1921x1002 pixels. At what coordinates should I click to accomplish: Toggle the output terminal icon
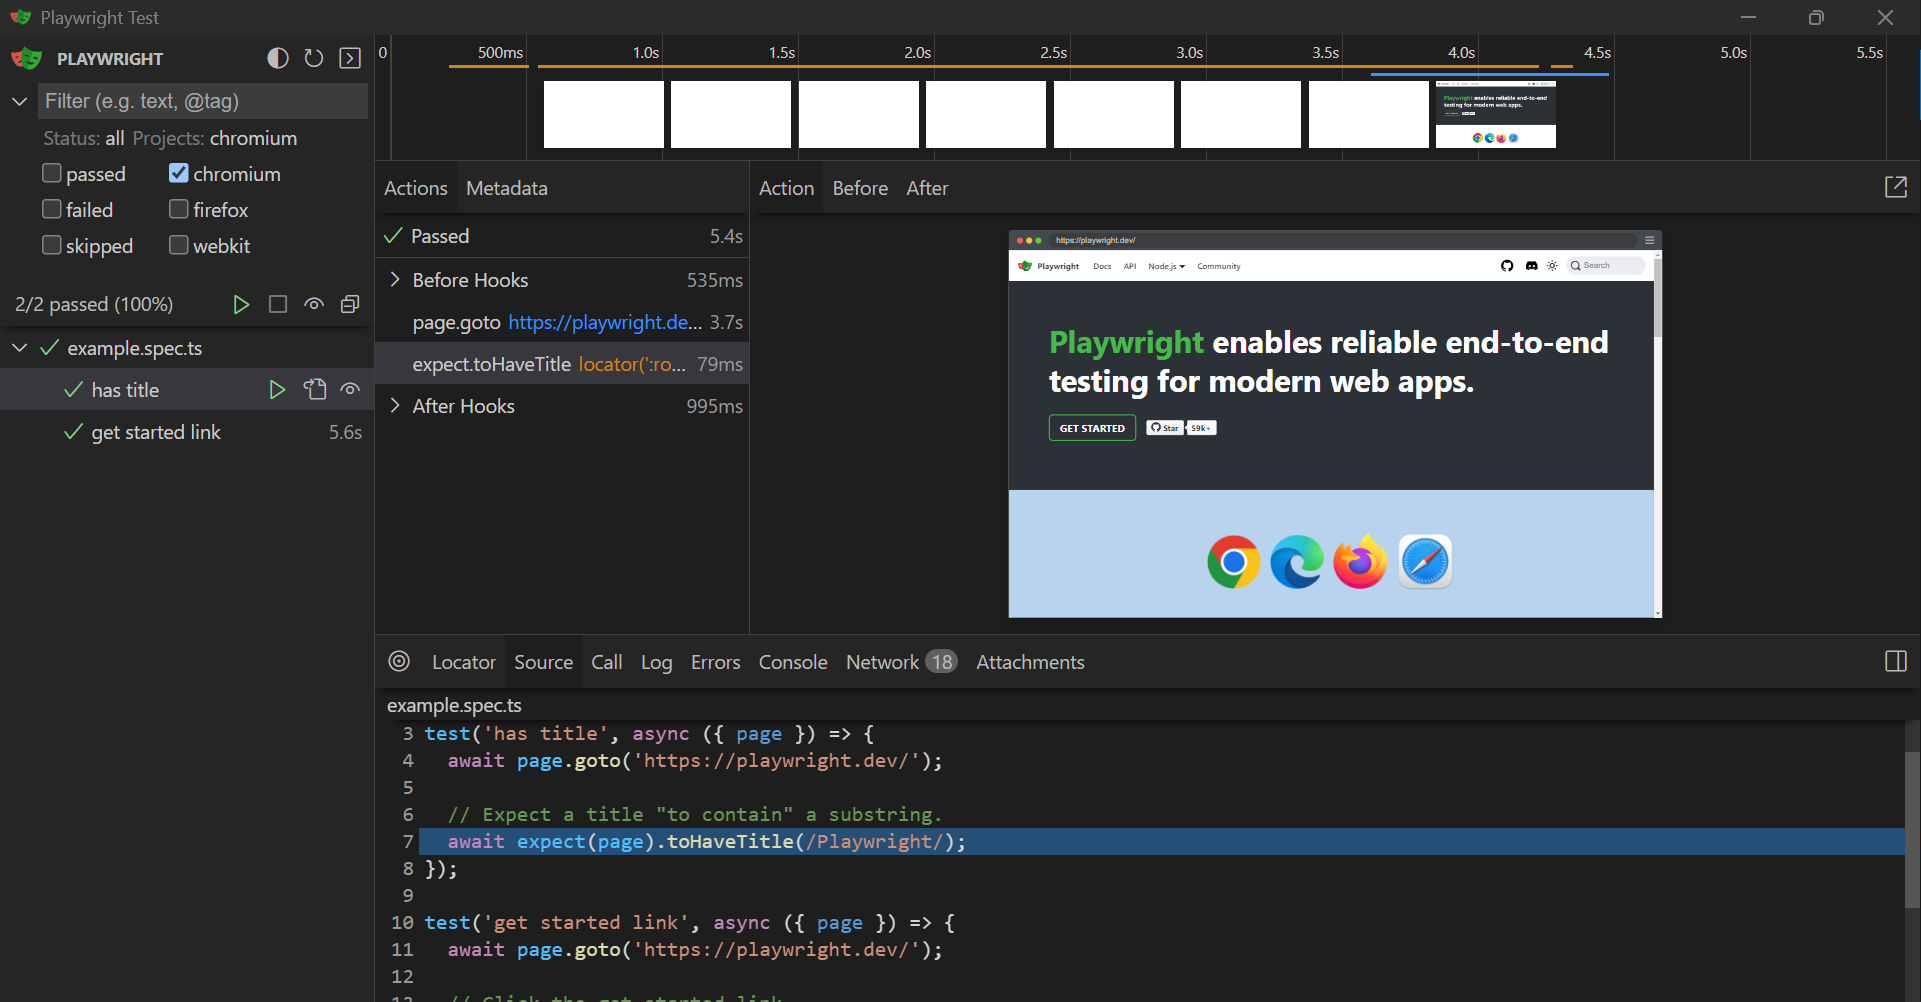(x=350, y=59)
